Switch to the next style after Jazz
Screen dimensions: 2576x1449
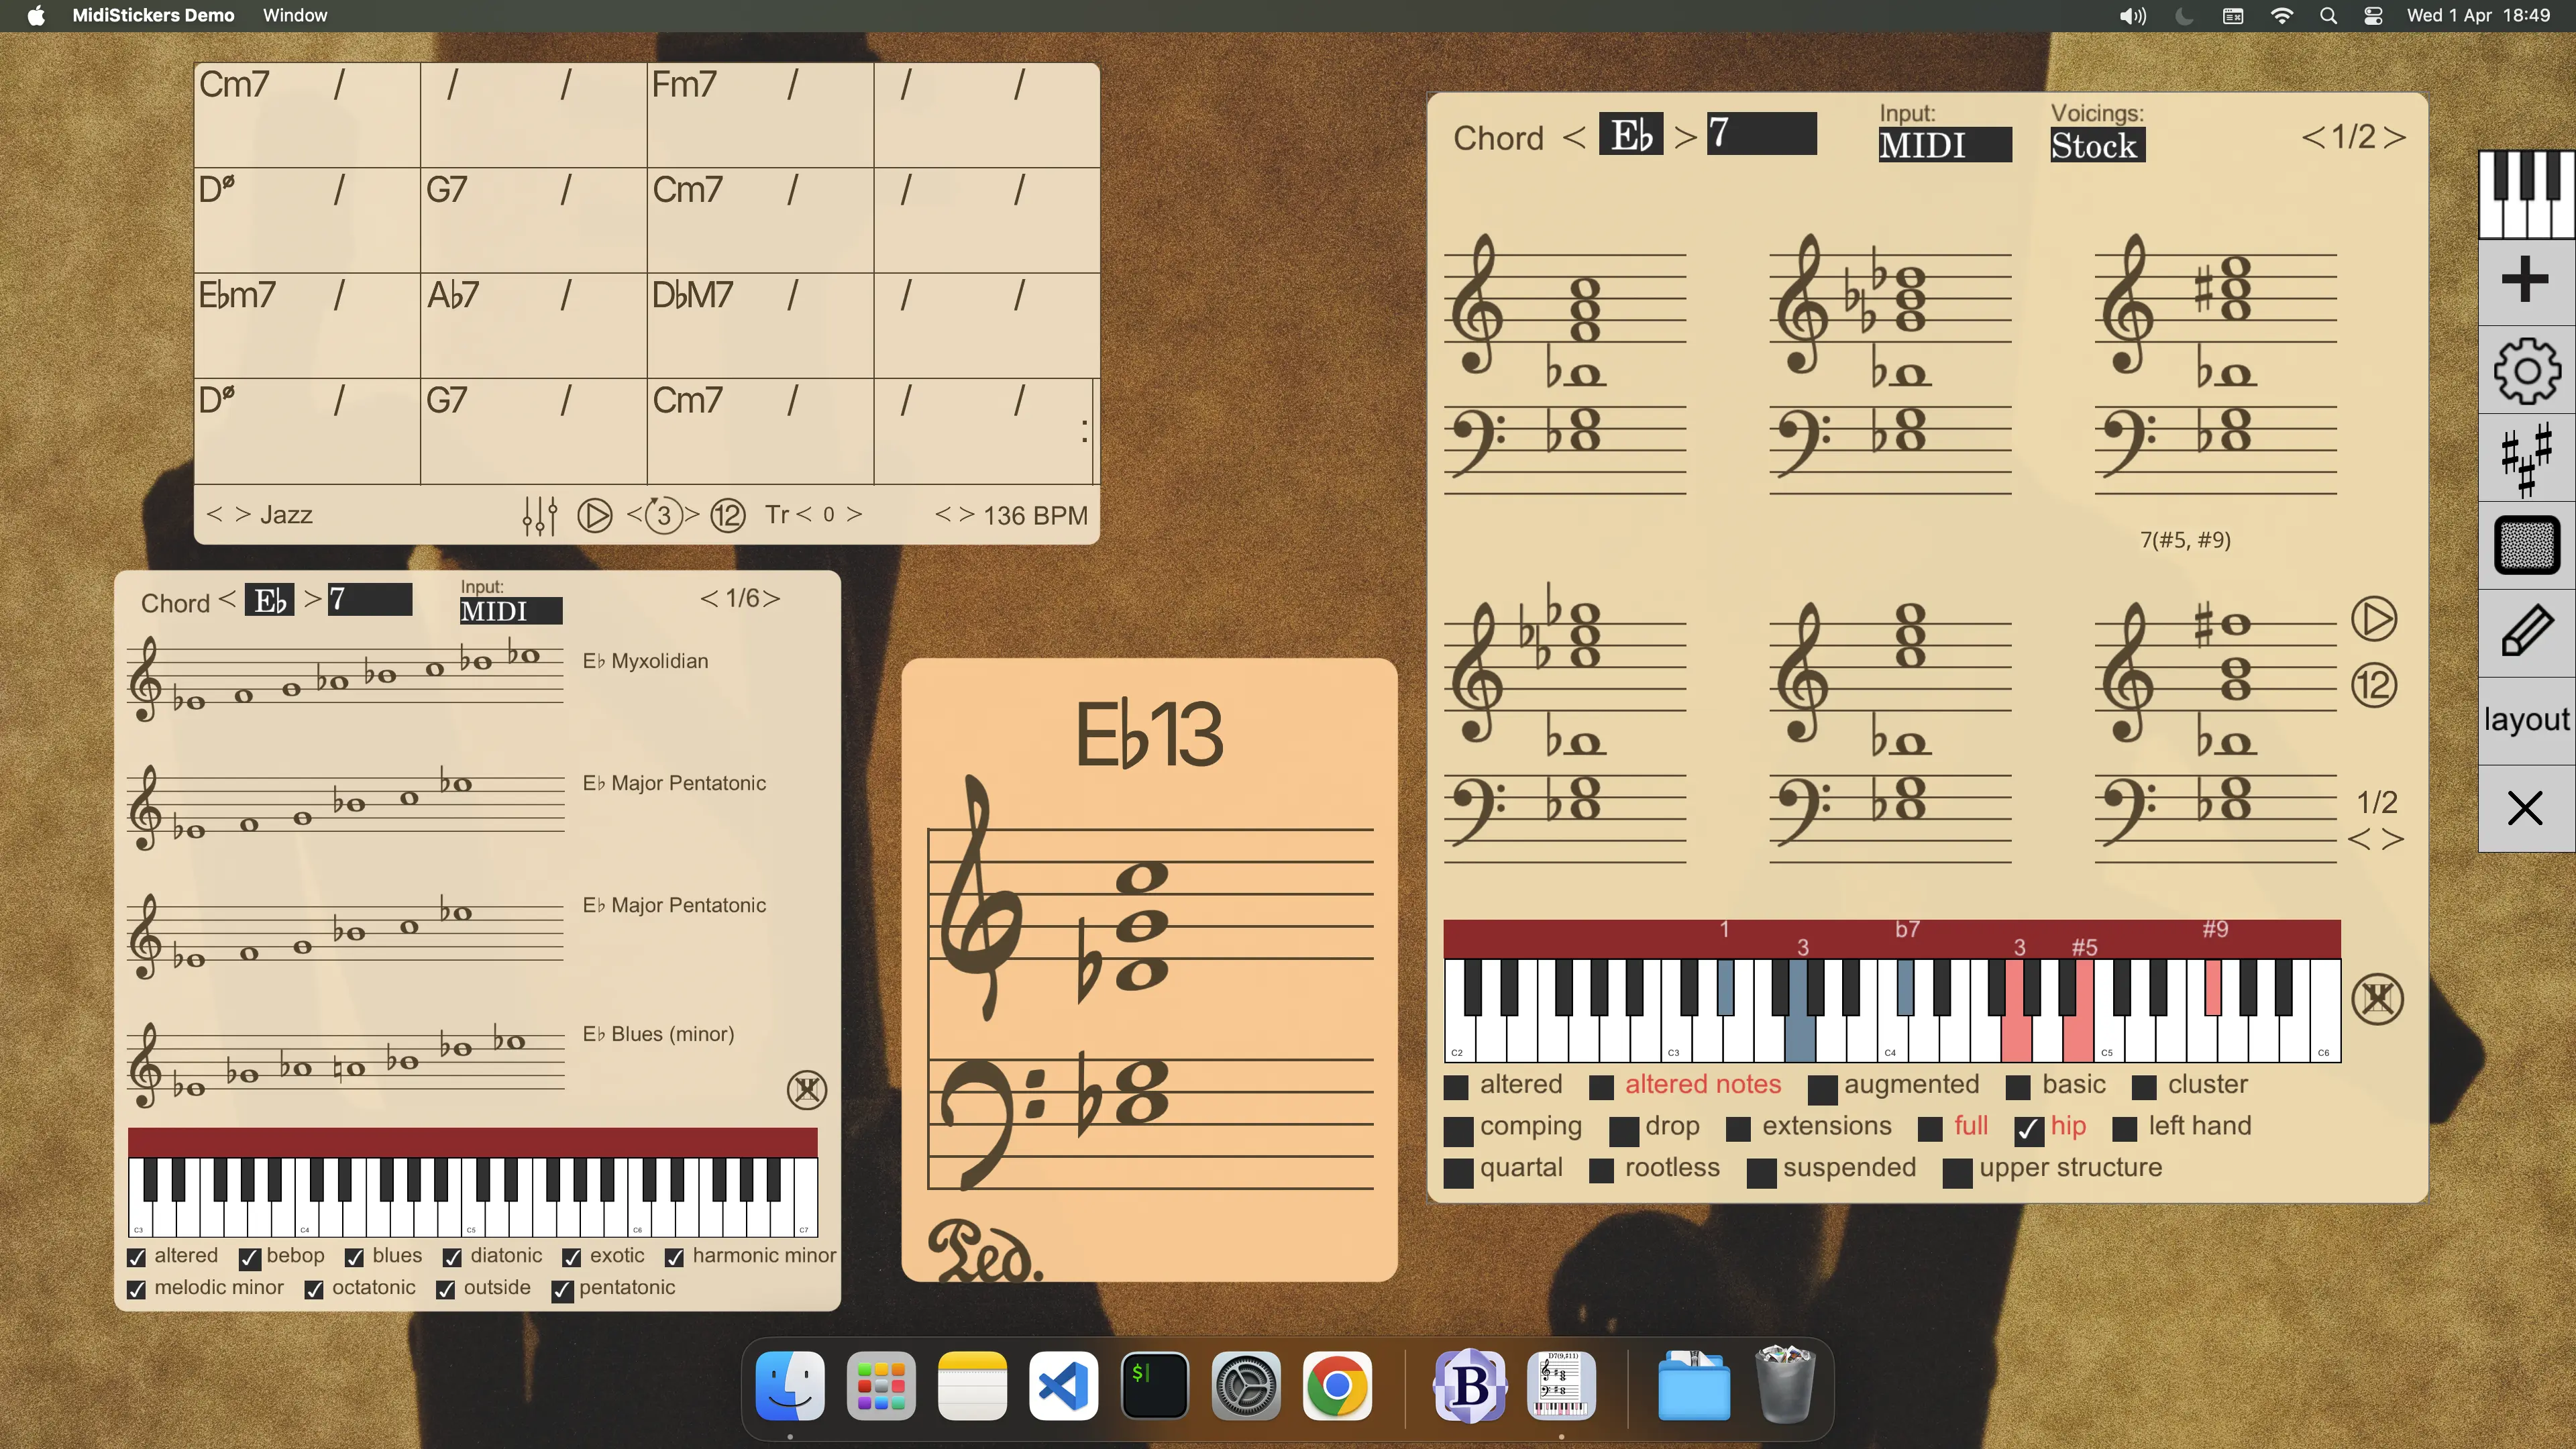(243, 514)
